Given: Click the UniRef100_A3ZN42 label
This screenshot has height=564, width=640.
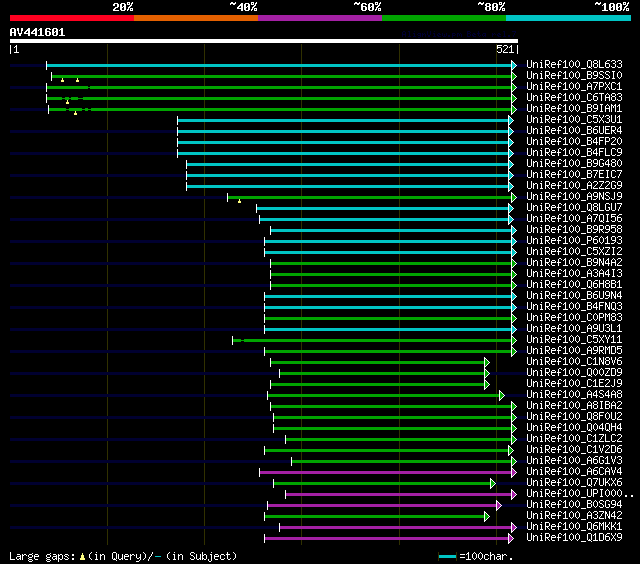Looking at the screenshot, I should pyautogui.click(x=574, y=516).
